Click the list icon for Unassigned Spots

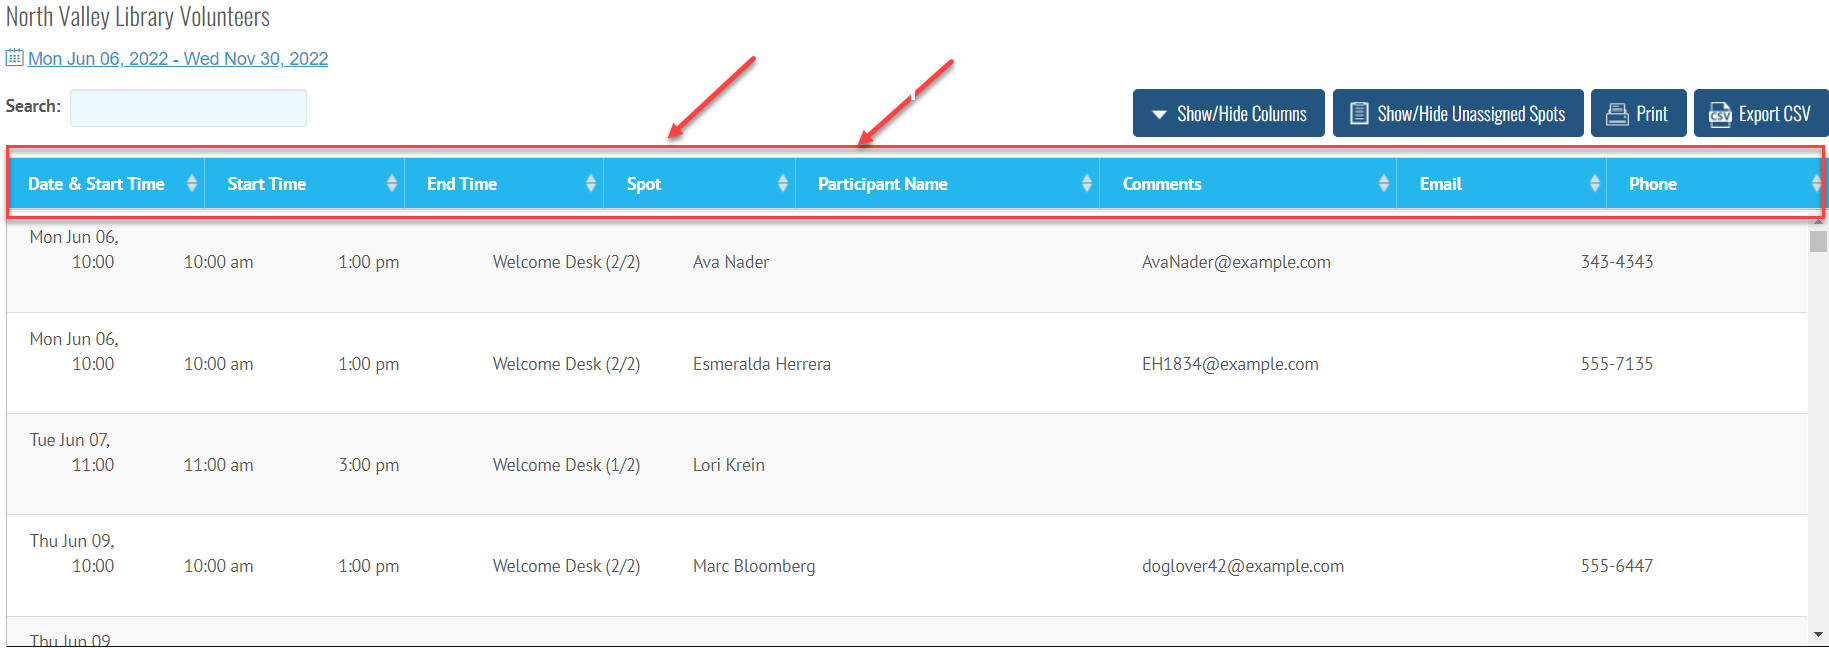(x=1359, y=114)
